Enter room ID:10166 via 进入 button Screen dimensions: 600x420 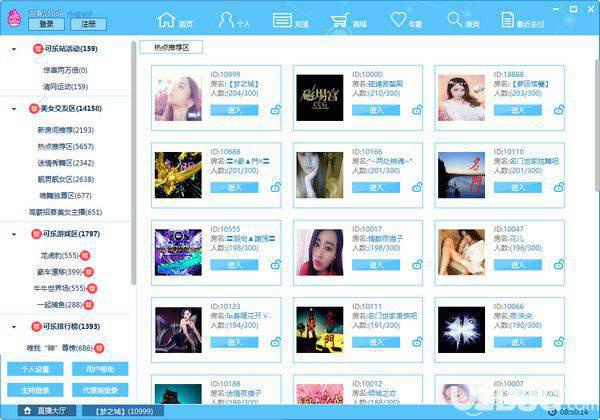pyautogui.click(x=376, y=187)
